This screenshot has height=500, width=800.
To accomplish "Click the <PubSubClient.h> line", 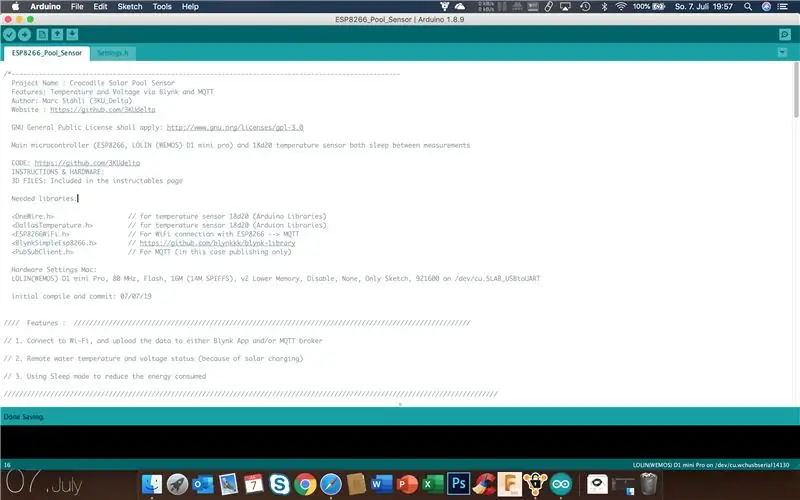I will 42,252.
